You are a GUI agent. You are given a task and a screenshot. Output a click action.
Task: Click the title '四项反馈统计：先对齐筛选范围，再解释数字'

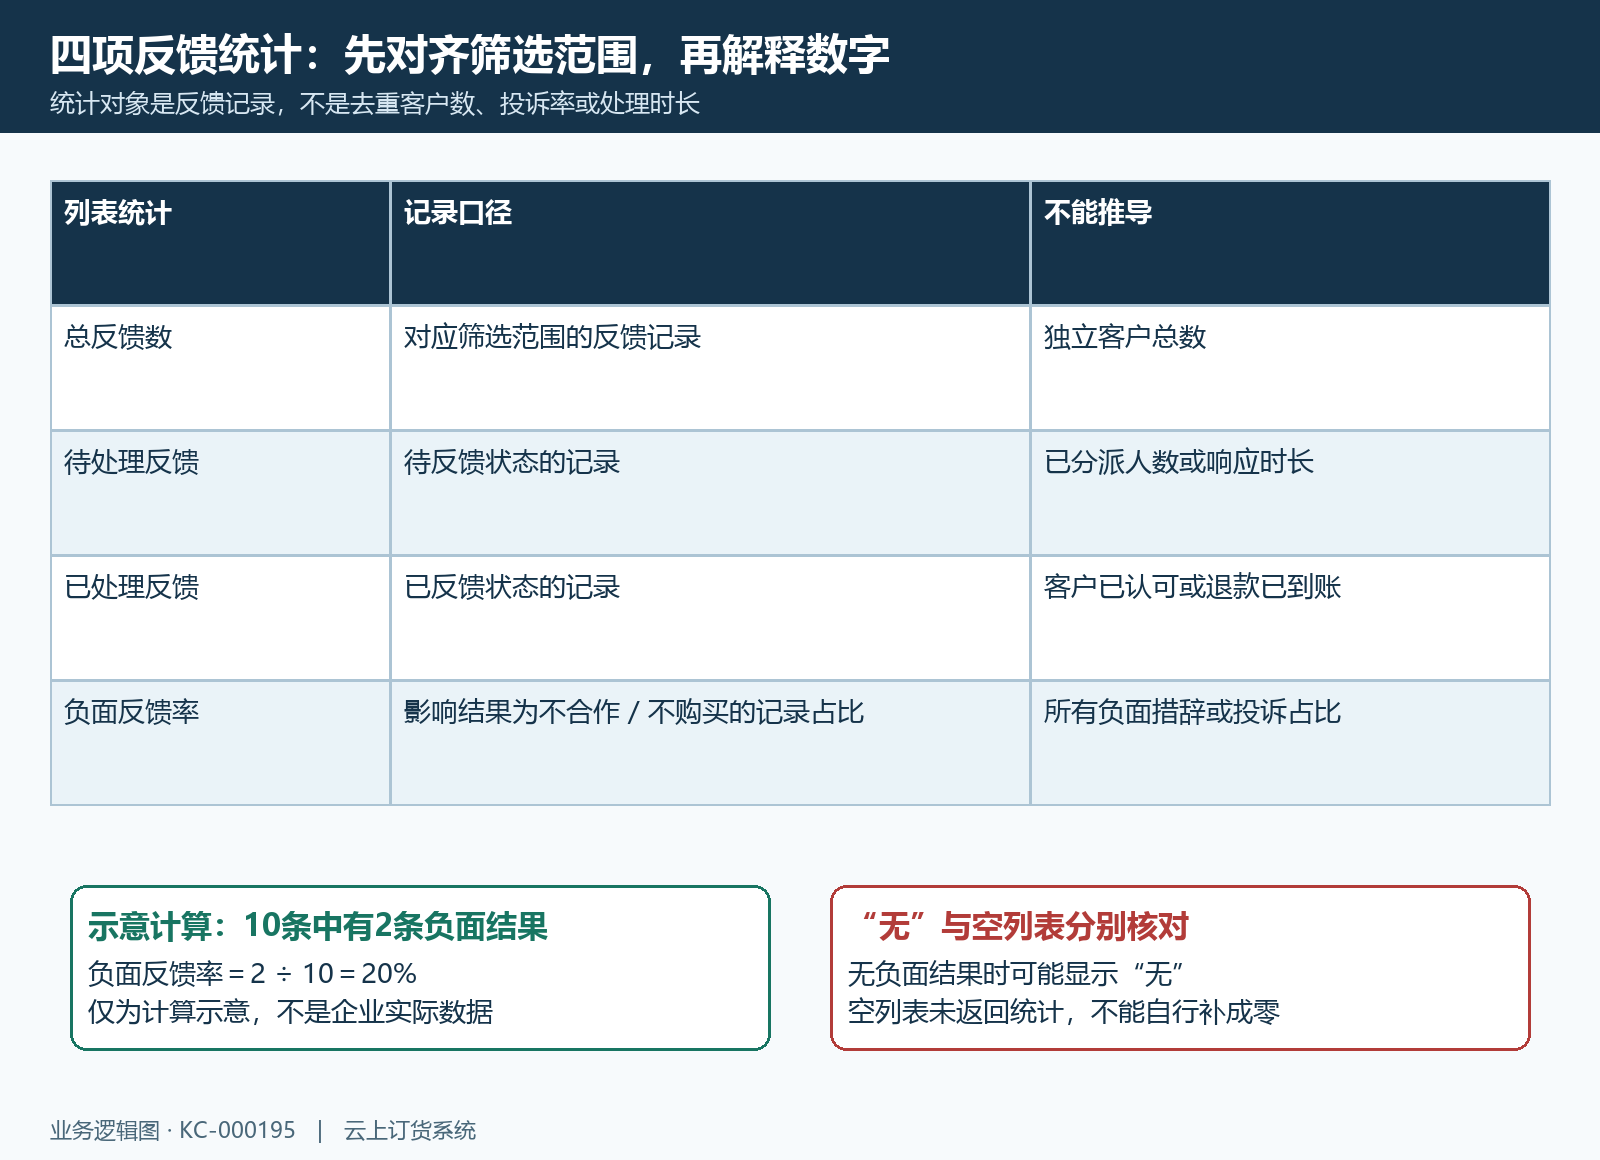point(470,54)
